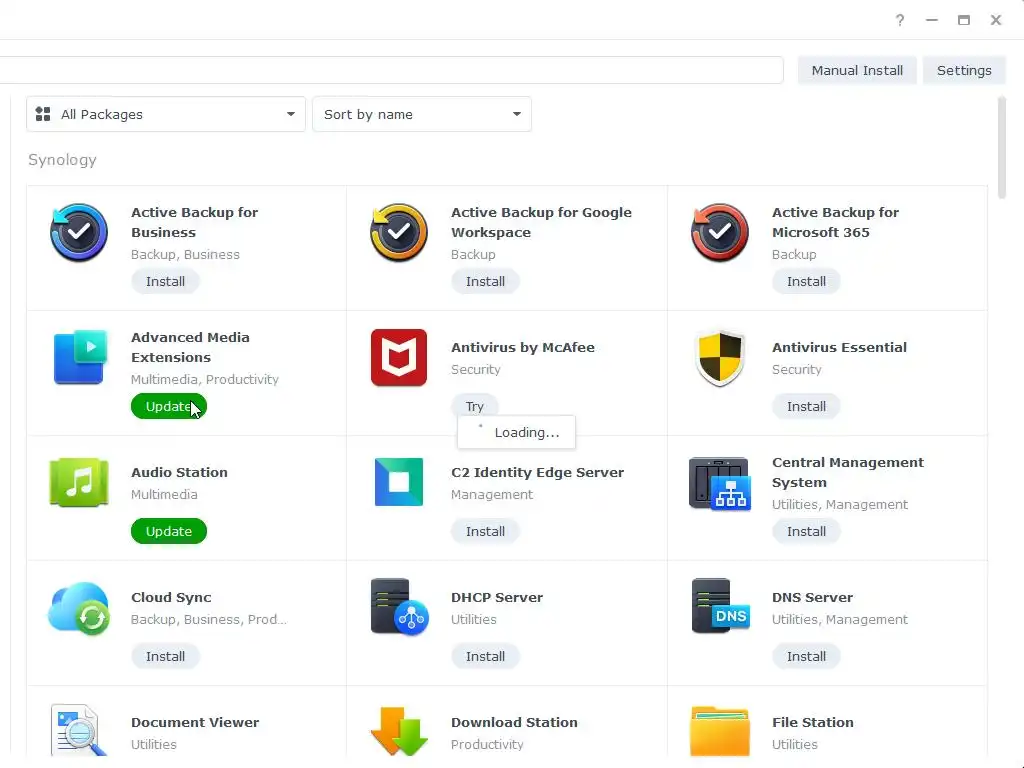Screen dimensions: 1024x768
Task: Click the package search input field
Action: point(391,70)
